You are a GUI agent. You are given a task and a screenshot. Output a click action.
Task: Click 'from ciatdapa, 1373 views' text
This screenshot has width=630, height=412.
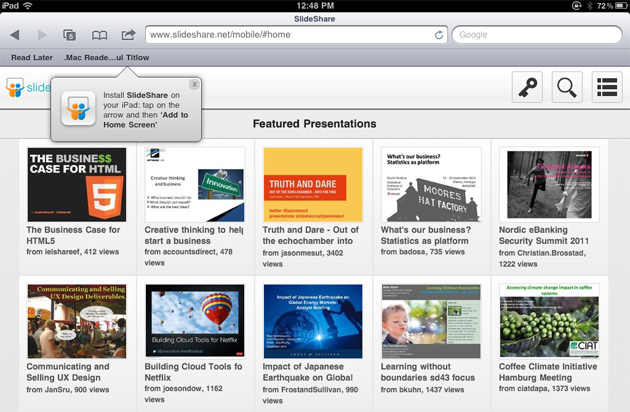[544, 388]
